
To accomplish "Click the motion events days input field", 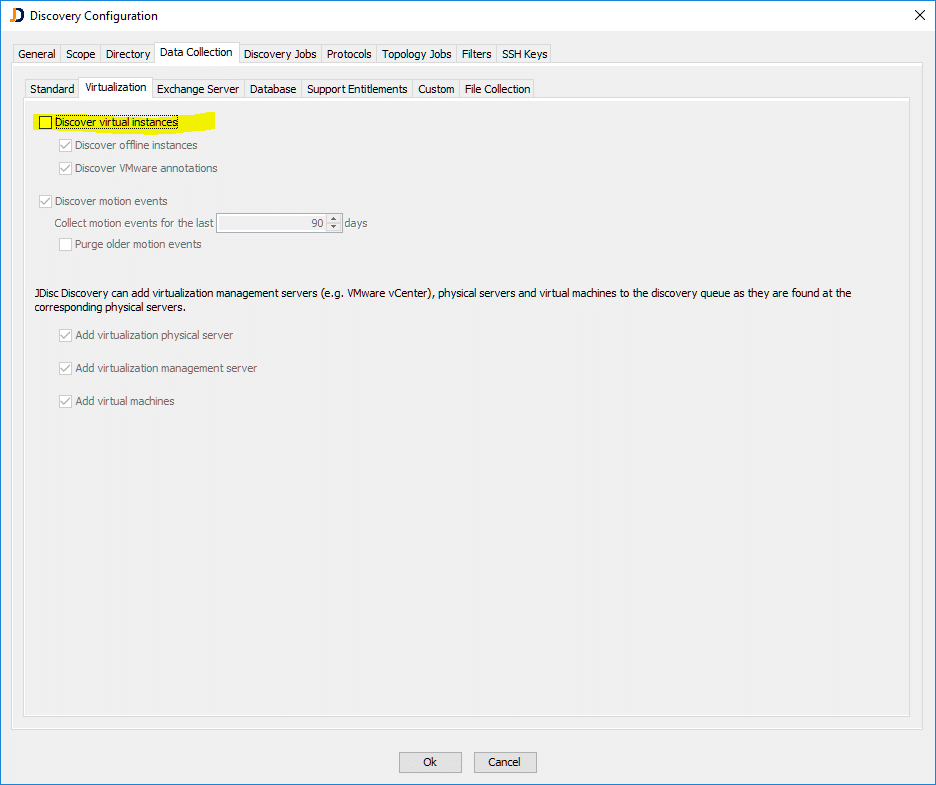I will tap(271, 224).
